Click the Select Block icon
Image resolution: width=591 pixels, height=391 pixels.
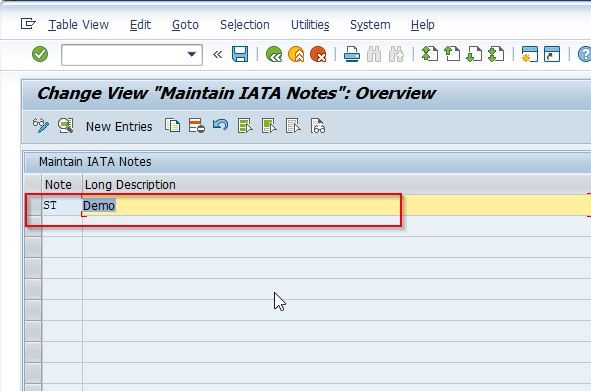(x=269, y=126)
